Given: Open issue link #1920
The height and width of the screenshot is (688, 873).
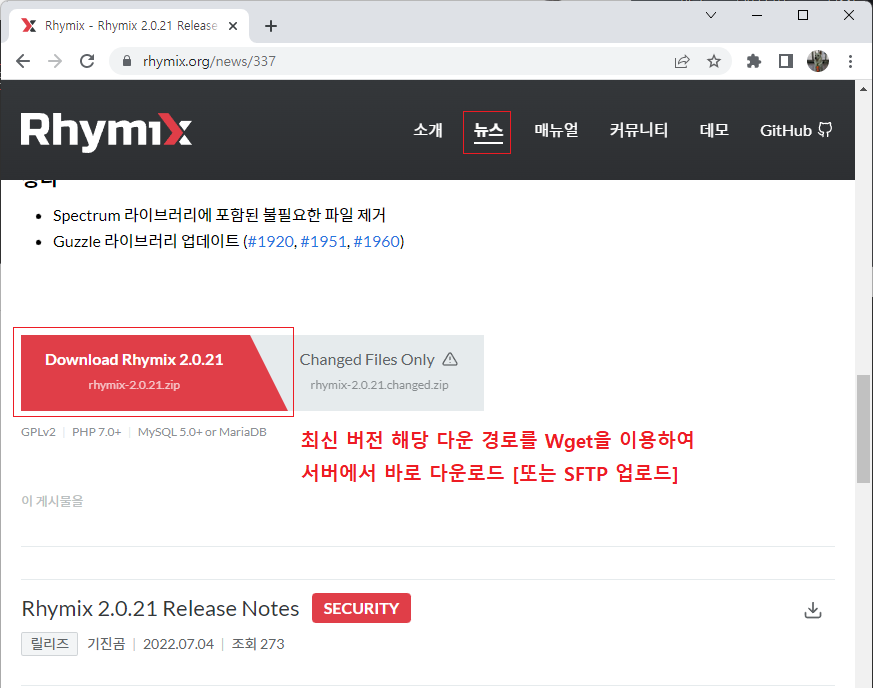Looking at the screenshot, I should click(x=271, y=242).
